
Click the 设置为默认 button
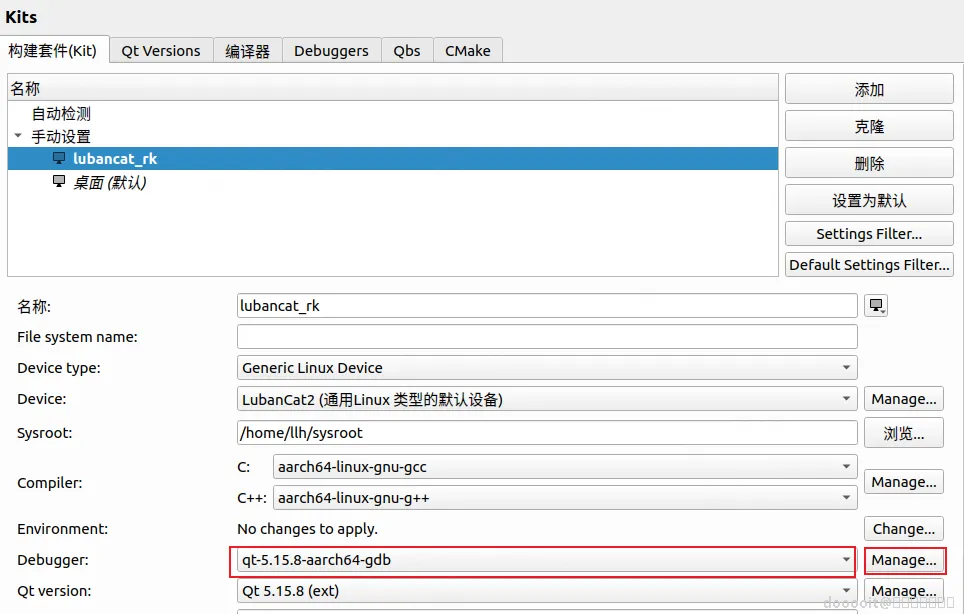[x=869, y=200]
